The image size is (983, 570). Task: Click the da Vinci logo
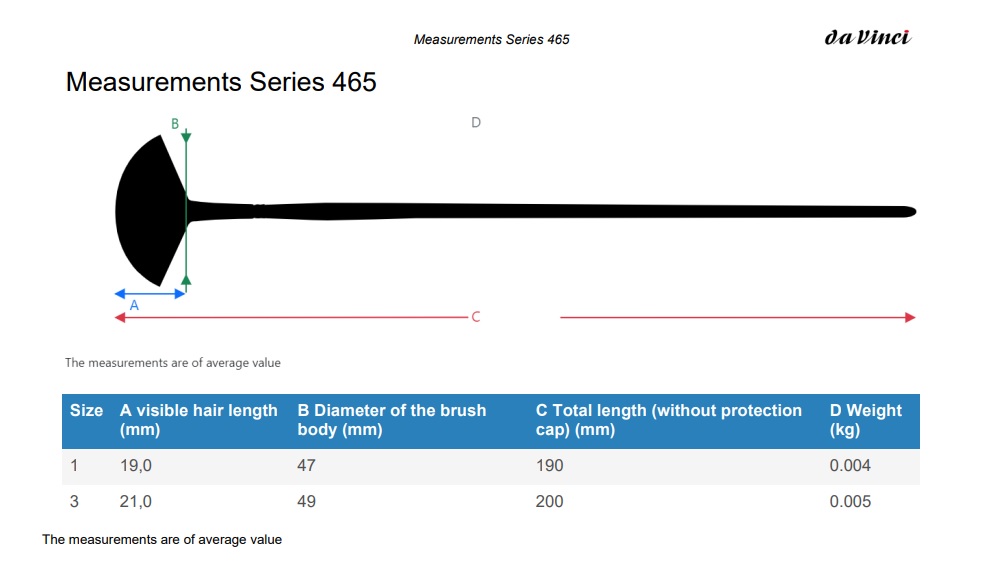[867, 38]
